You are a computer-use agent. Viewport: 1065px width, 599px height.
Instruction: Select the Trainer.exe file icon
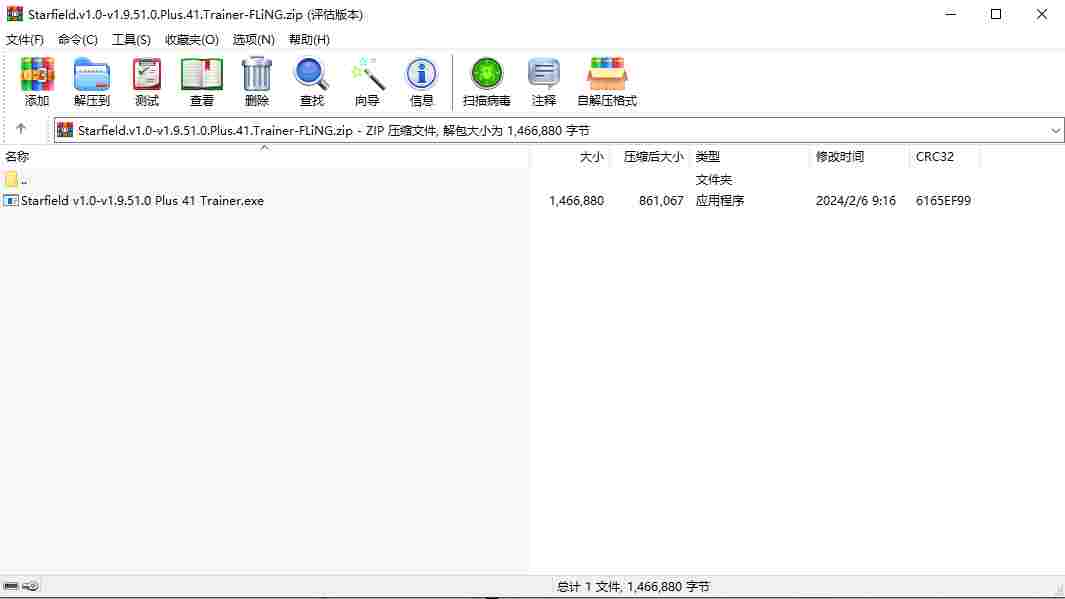pyautogui.click(x=10, y=201)
